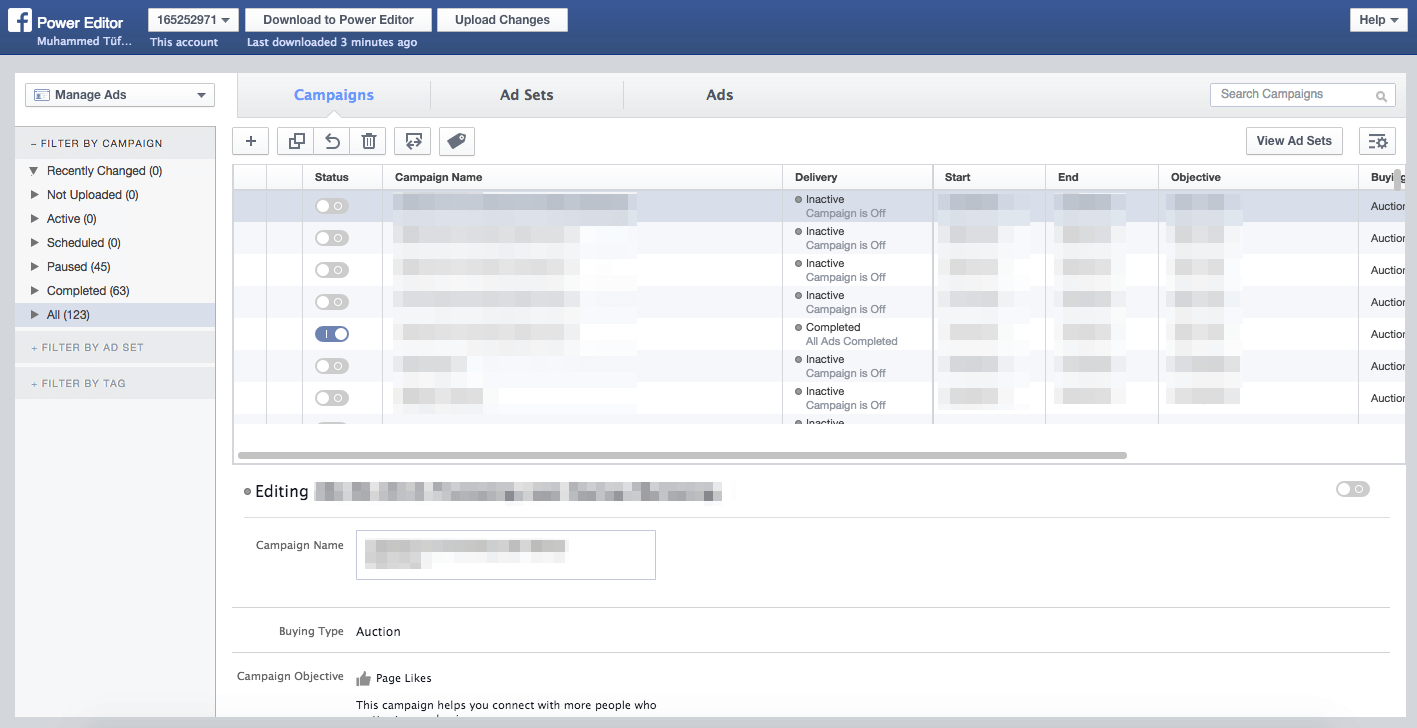Viewport: 1417px width, 728px height.
Task: Switch to the Ads tab
Action: pyautogui.click(x=720, y=95)
